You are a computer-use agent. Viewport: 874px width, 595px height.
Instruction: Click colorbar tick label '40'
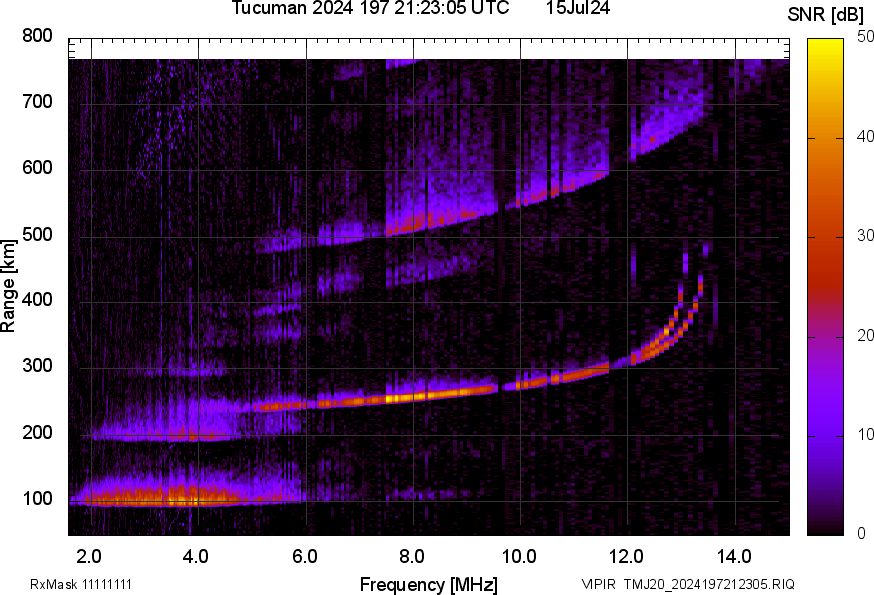pyautogui.click(x=866, y=137)
